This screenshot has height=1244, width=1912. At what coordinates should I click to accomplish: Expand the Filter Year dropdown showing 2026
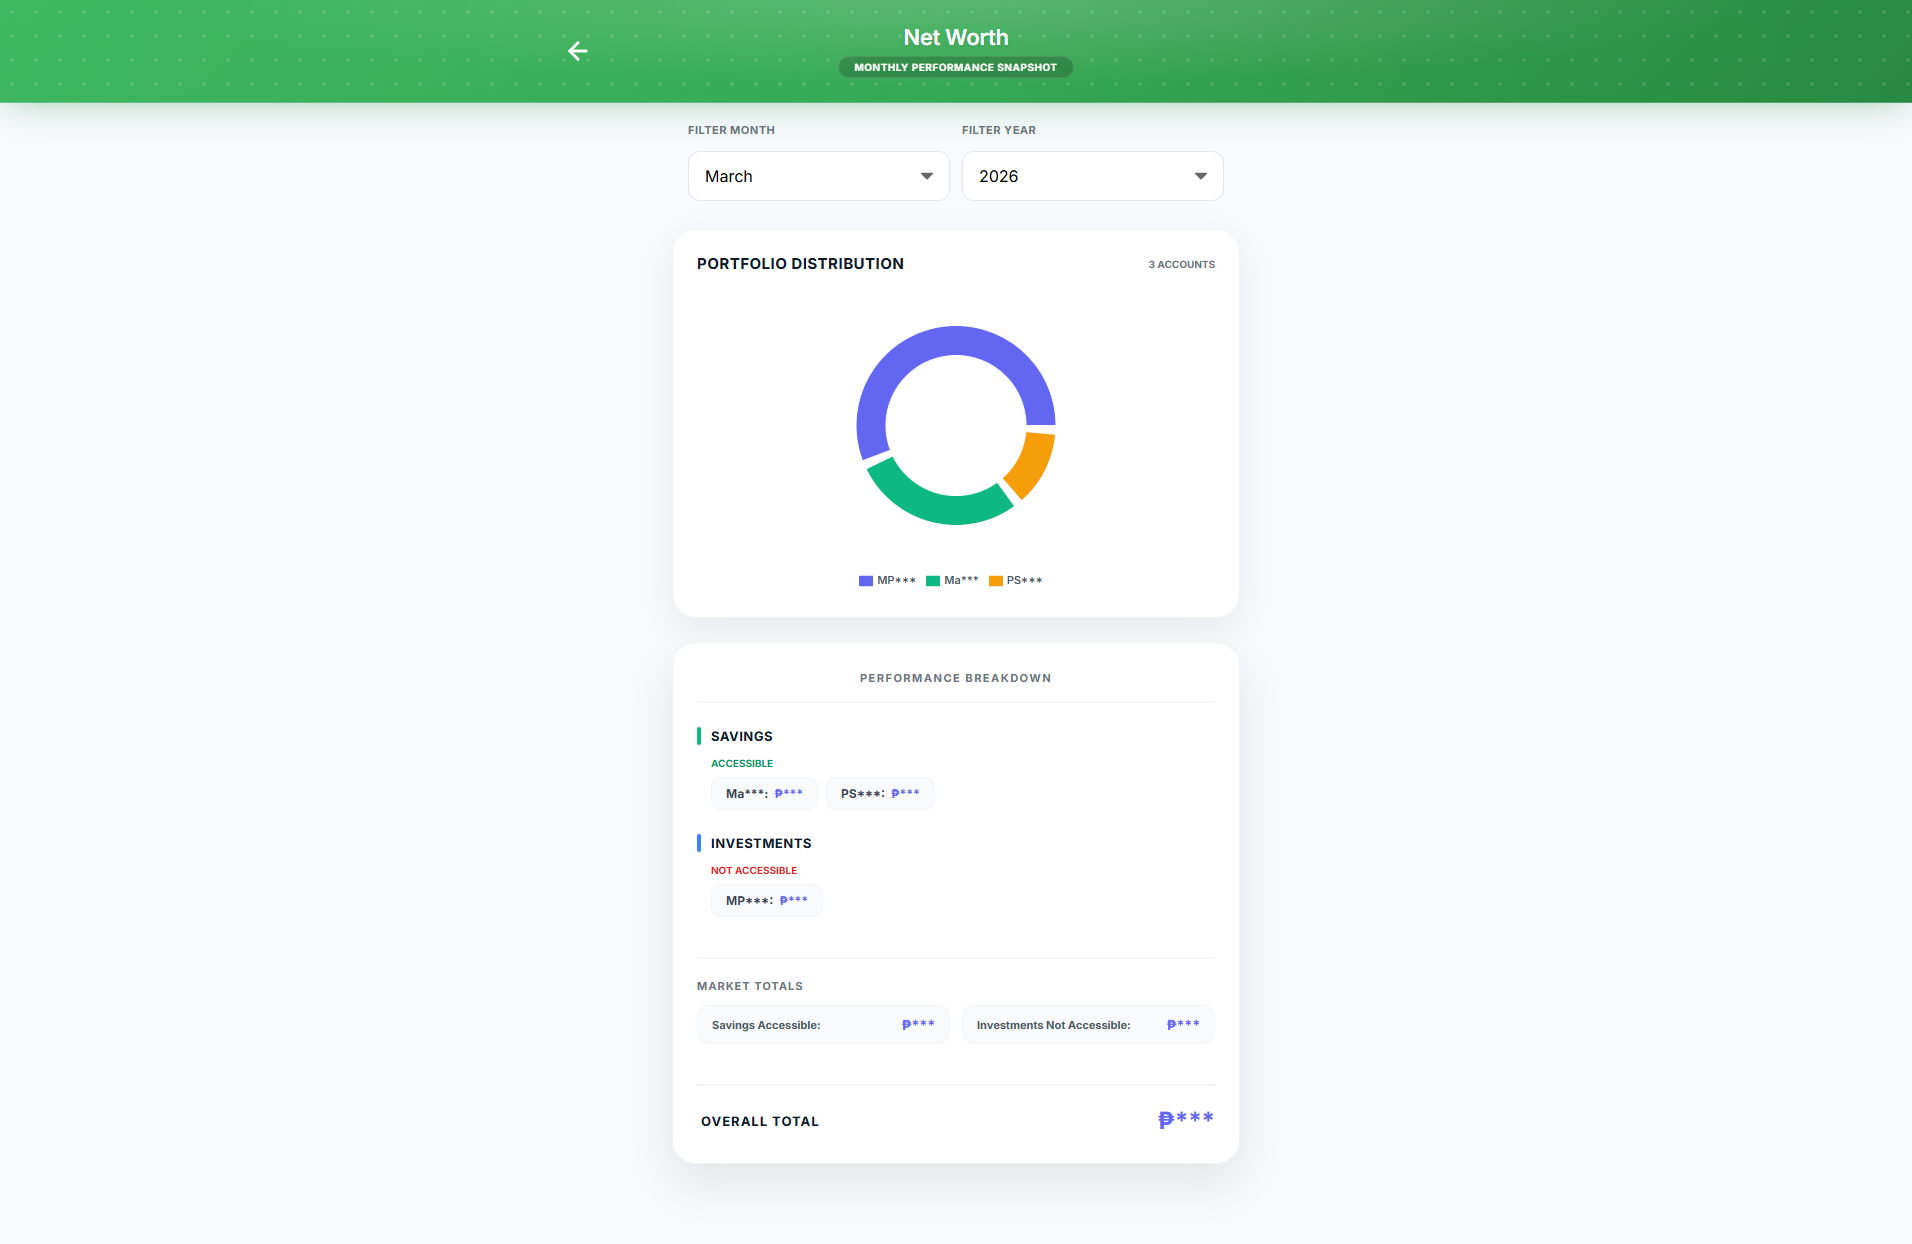coord(1092,176)
